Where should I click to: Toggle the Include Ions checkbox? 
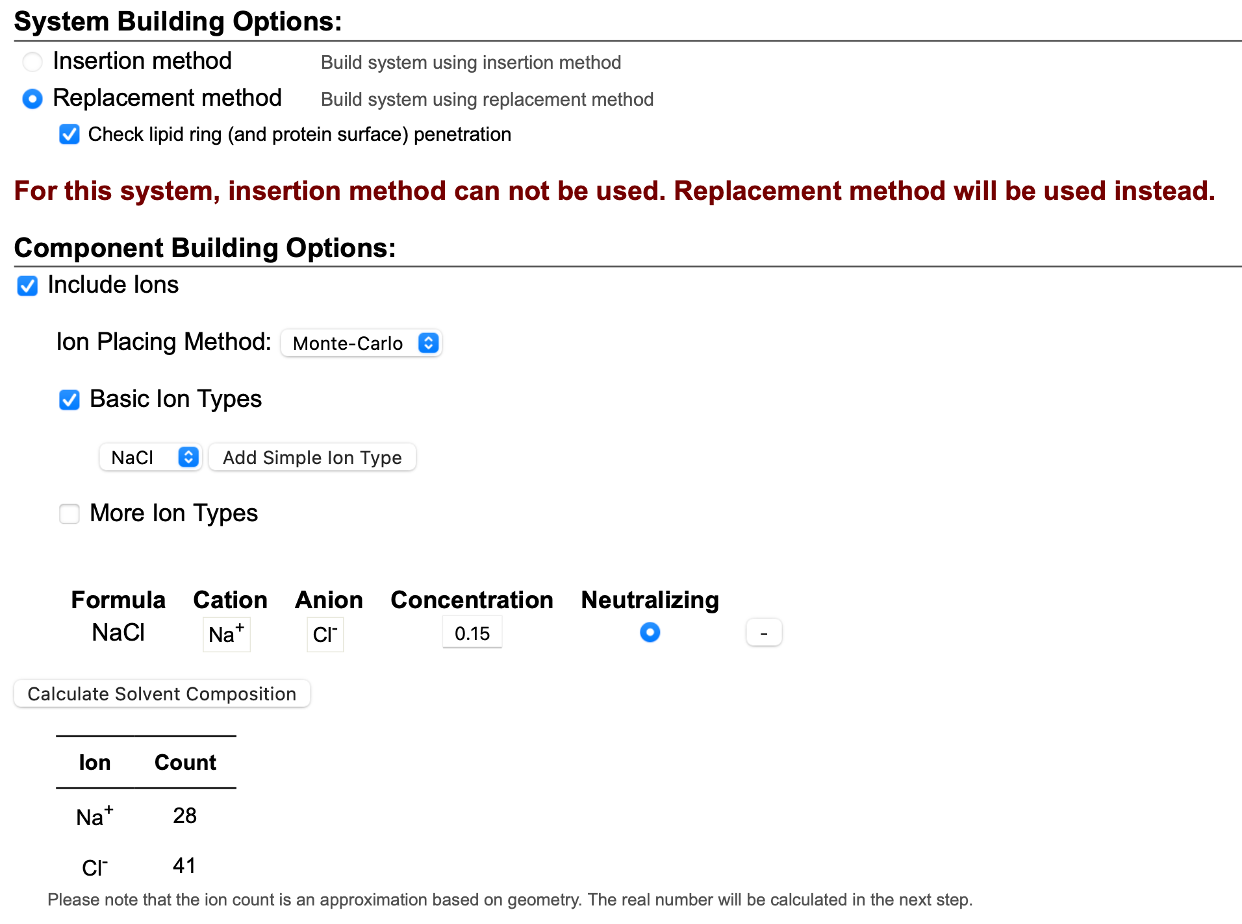(x=28, y=286)
